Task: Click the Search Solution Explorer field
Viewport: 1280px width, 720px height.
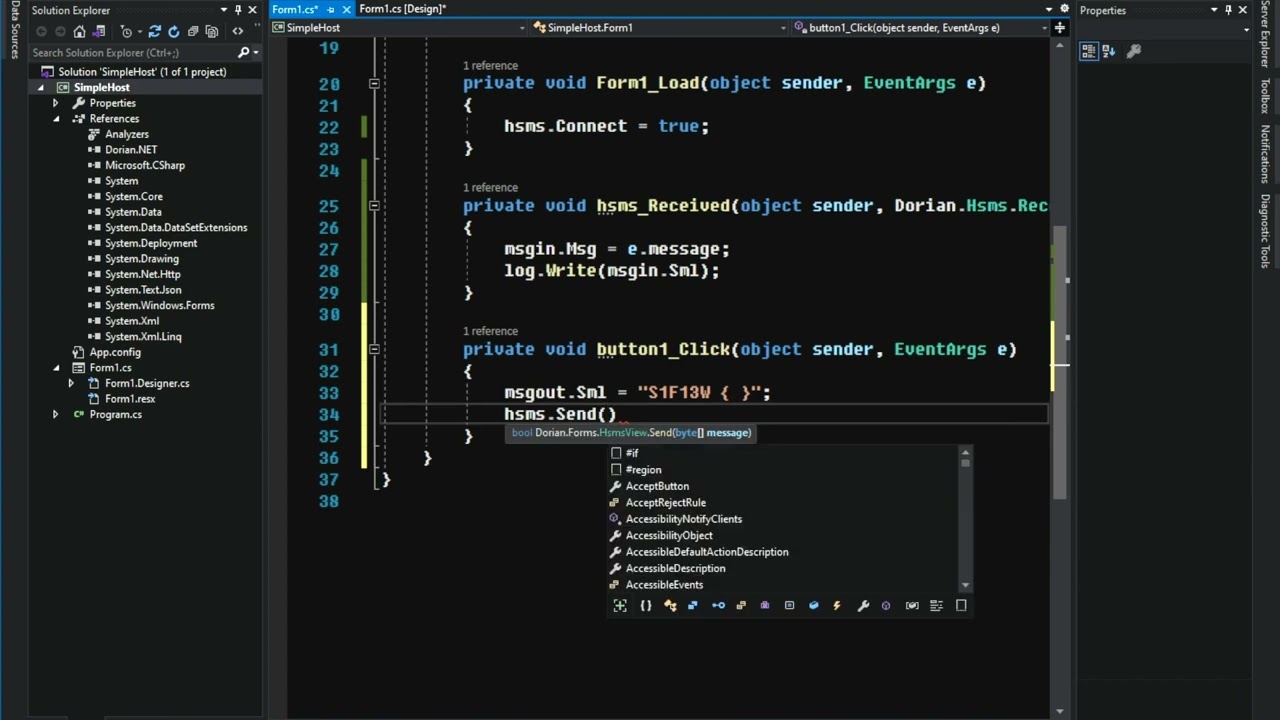Action: (x=133, y=52)
